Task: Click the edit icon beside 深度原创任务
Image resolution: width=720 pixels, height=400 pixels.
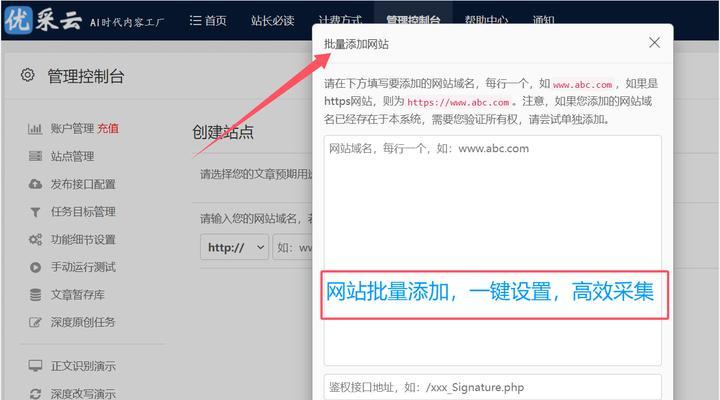Action: coord(35,322)
